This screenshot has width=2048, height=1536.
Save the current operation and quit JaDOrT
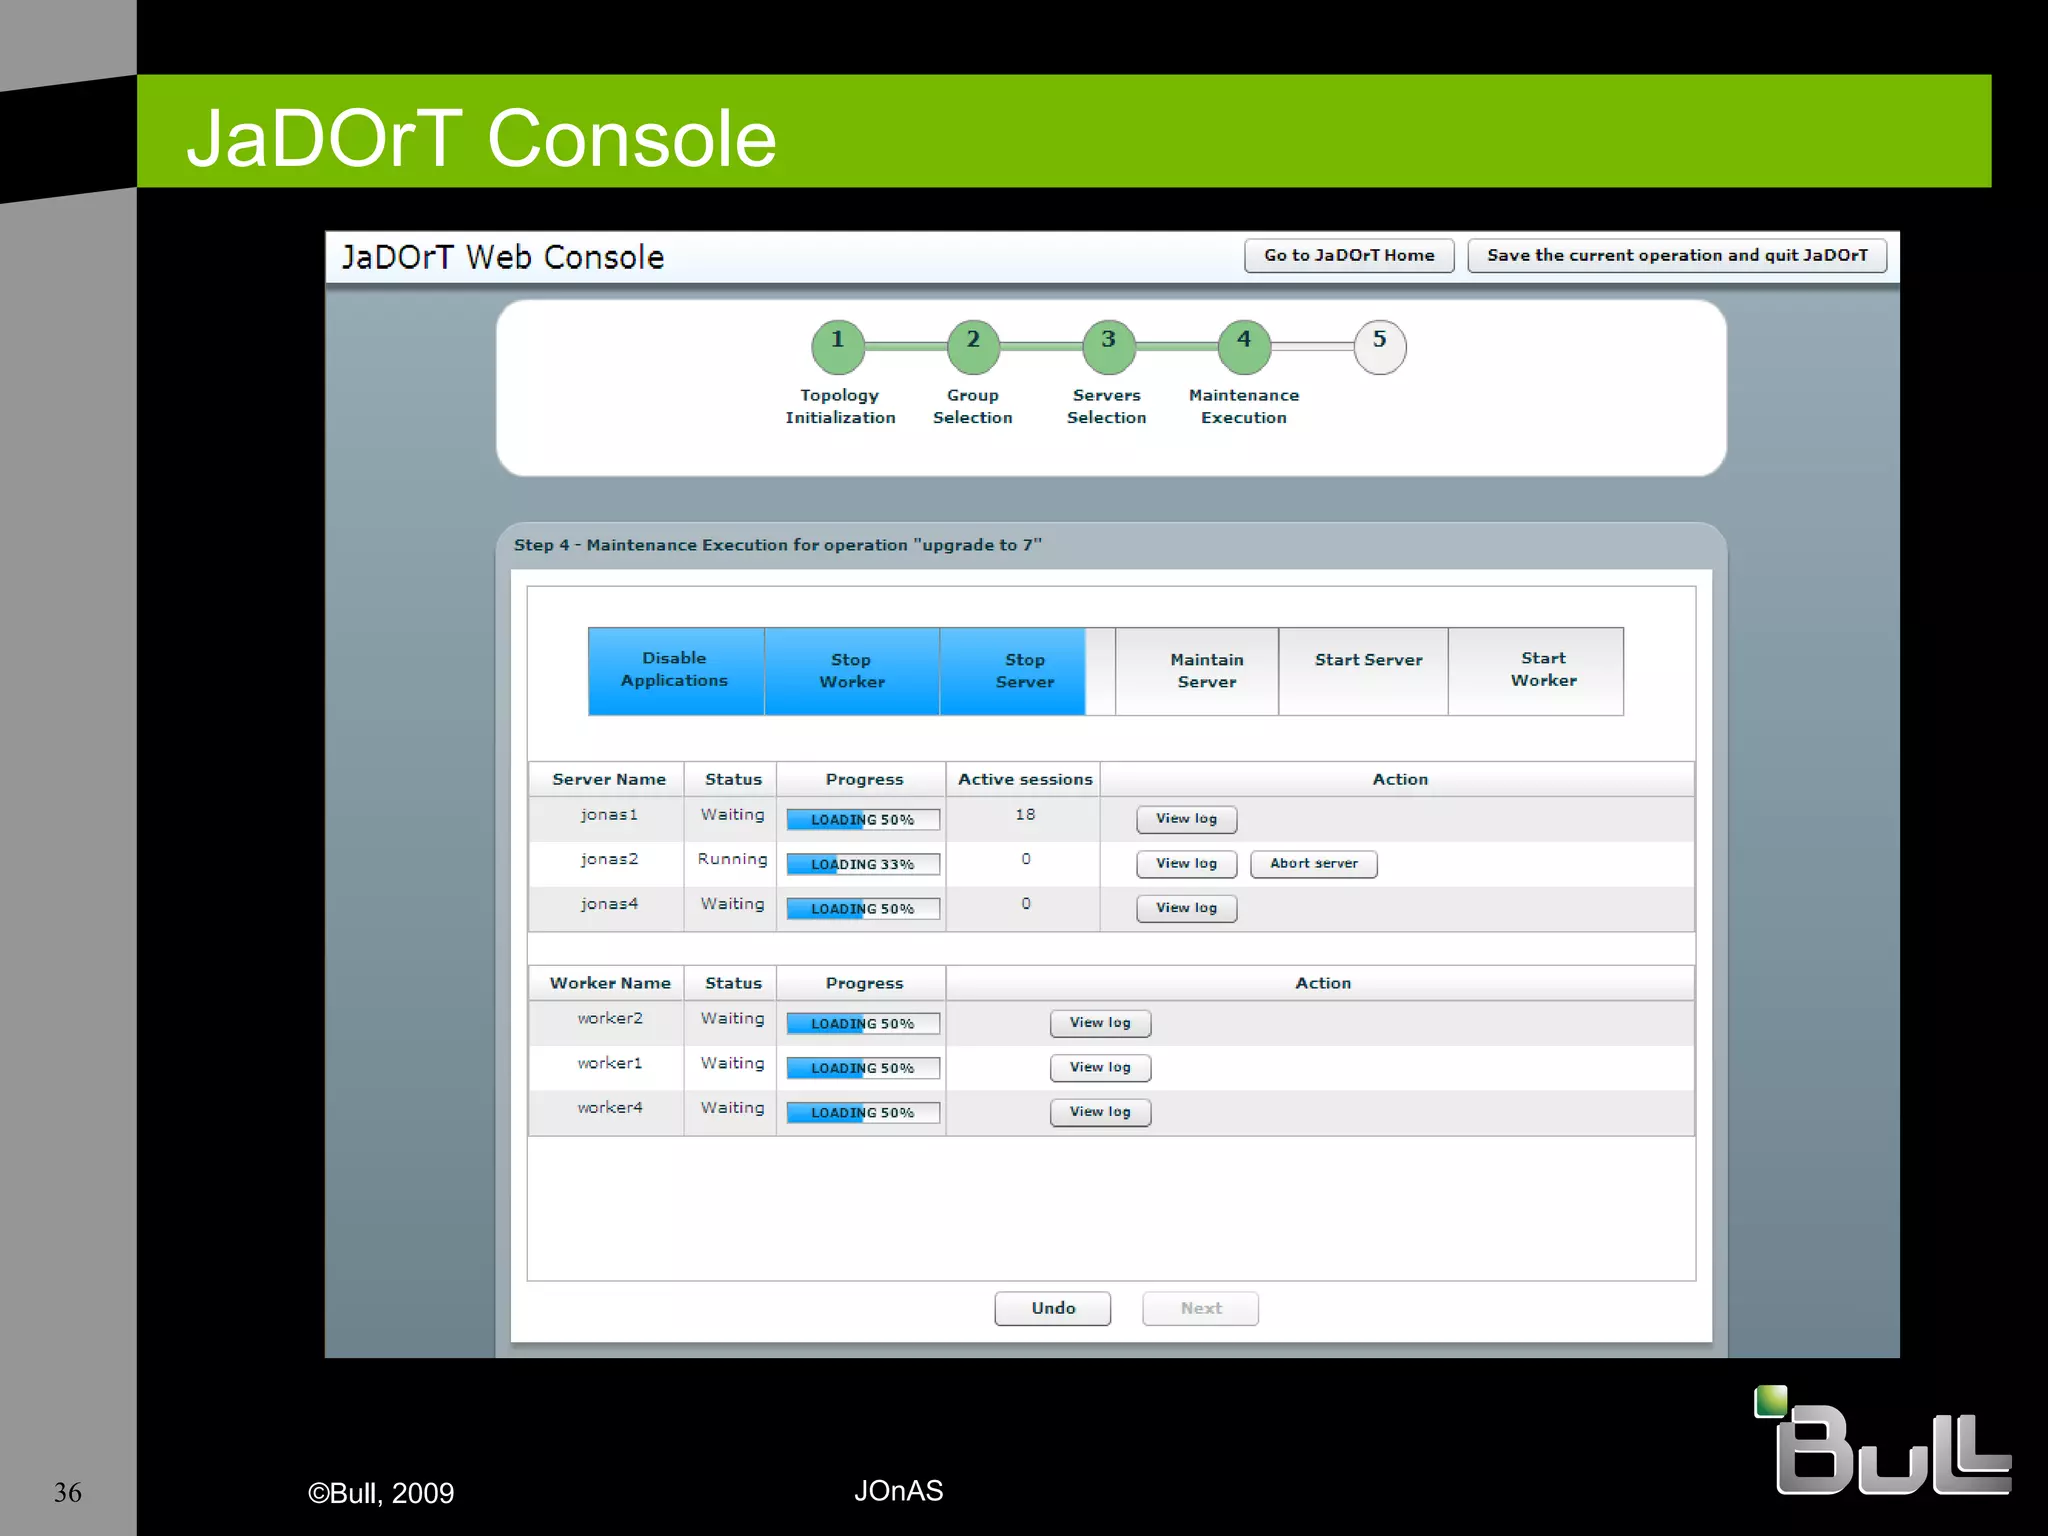(x=1676, y=255)
